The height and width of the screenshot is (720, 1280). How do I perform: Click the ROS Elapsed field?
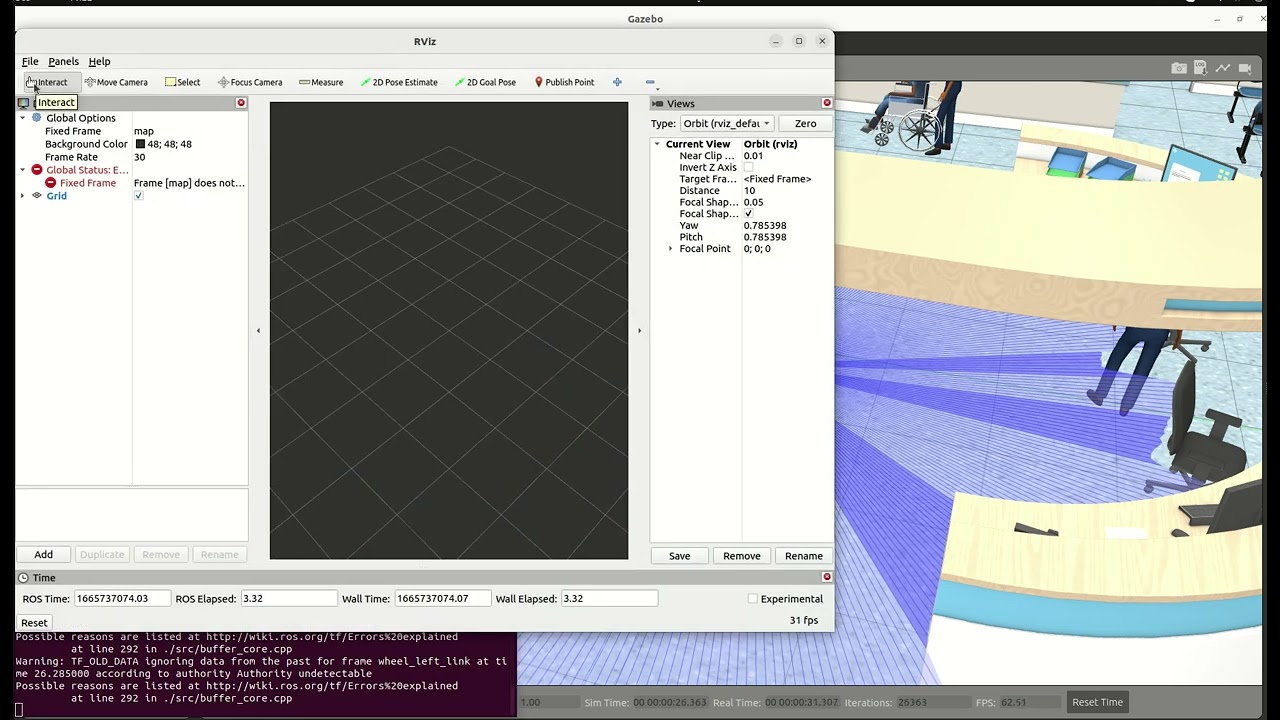point(288,599)
